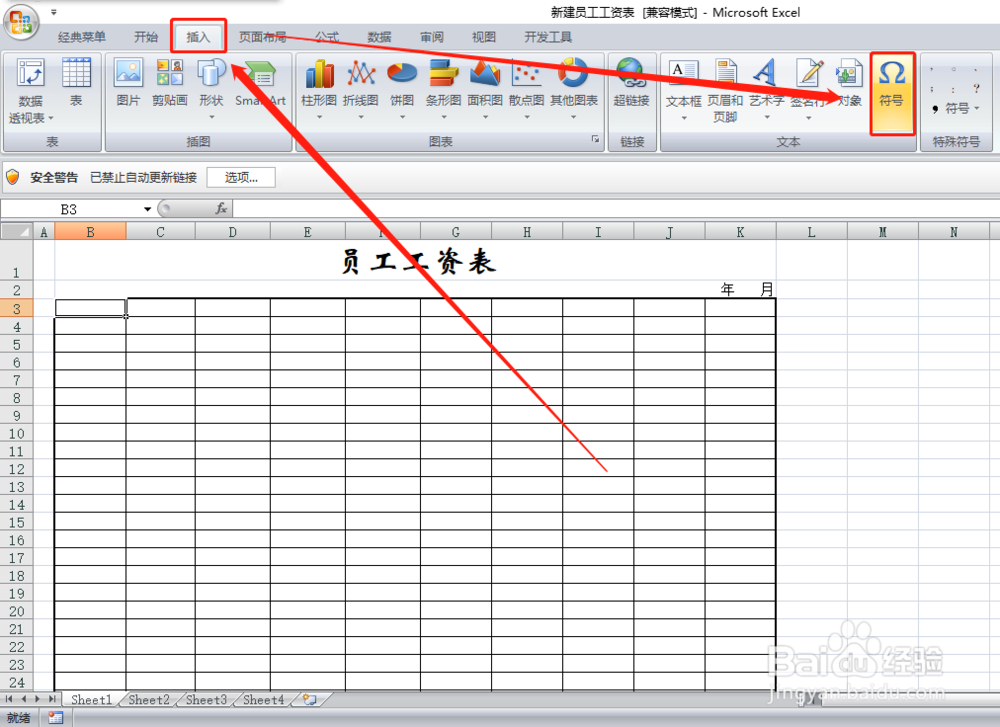Screen dimensions: 1000x727
Task: Click the fx insert function button
Action: tap(221, 209)
